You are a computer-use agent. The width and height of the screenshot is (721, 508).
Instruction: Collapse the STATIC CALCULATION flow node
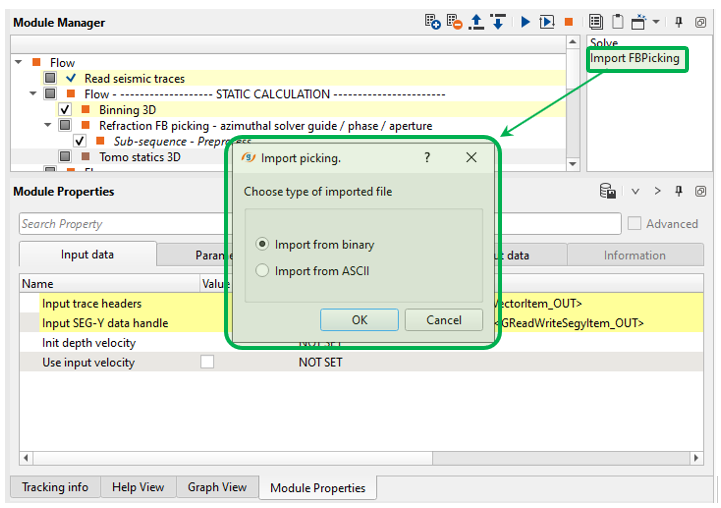[x=33, y=94]
